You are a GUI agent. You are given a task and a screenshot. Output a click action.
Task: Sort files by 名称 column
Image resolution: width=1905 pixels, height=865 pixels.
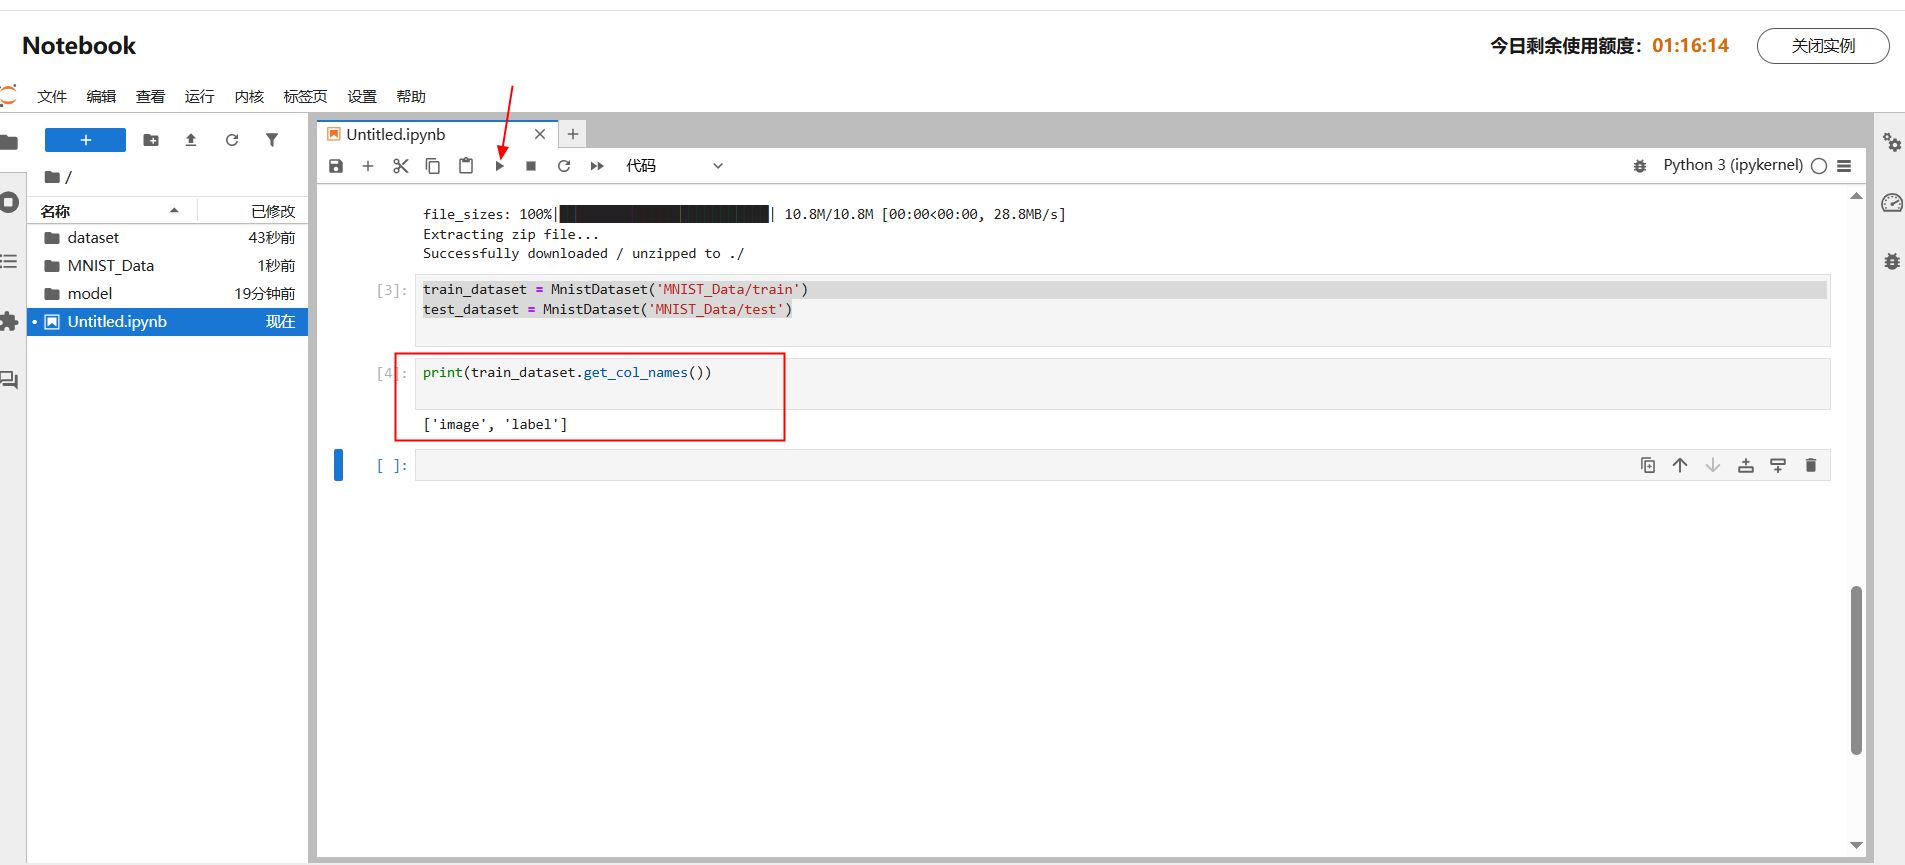(110, 211)
